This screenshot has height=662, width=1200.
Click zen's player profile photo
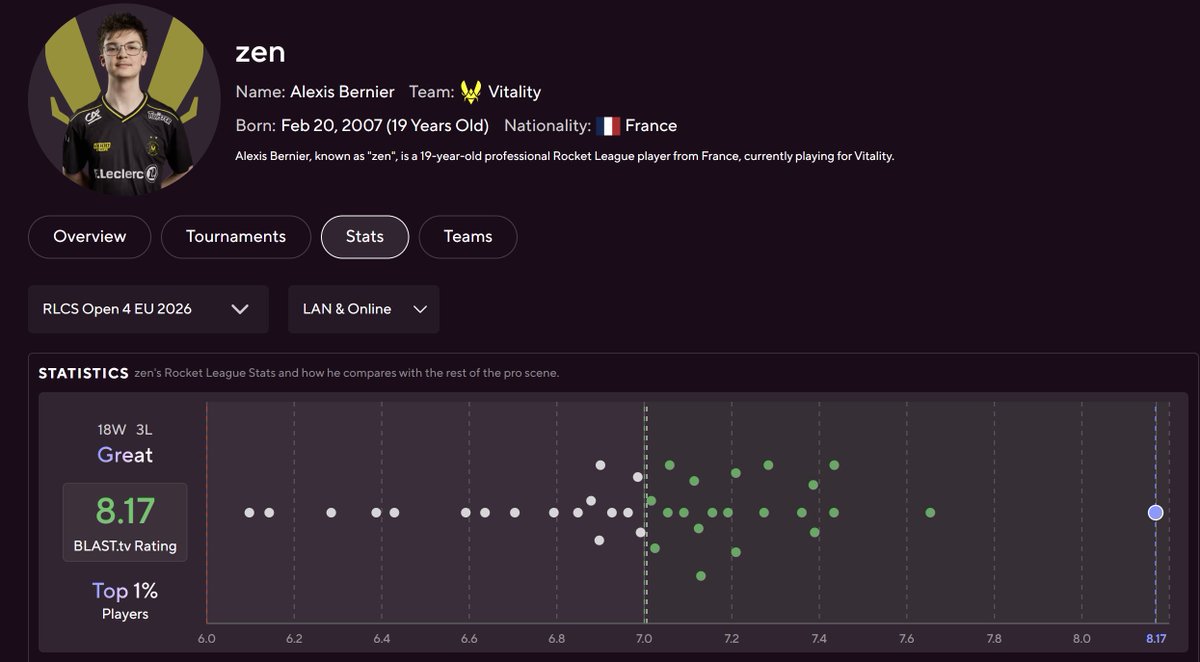[x=124, y=100]
